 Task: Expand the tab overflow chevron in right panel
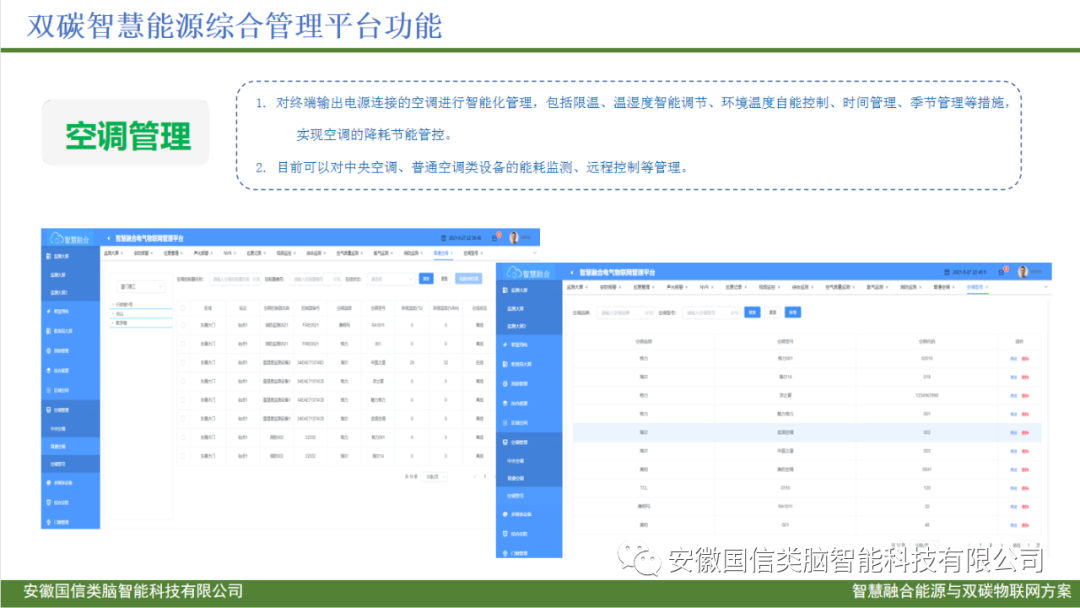click(x=1045, y=287)
